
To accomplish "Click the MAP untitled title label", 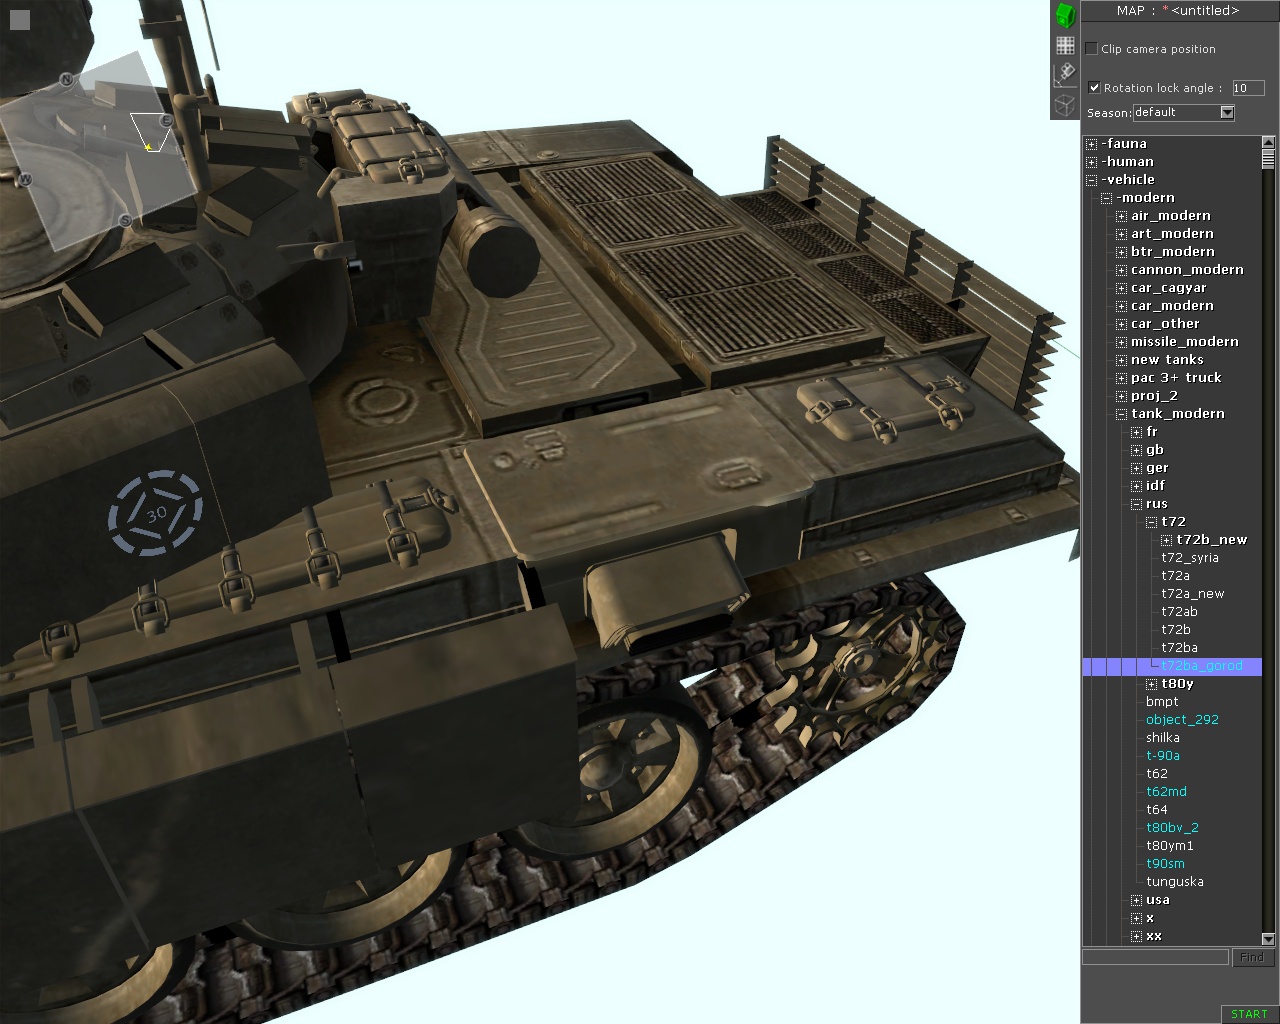I will tap(1178, 11).
